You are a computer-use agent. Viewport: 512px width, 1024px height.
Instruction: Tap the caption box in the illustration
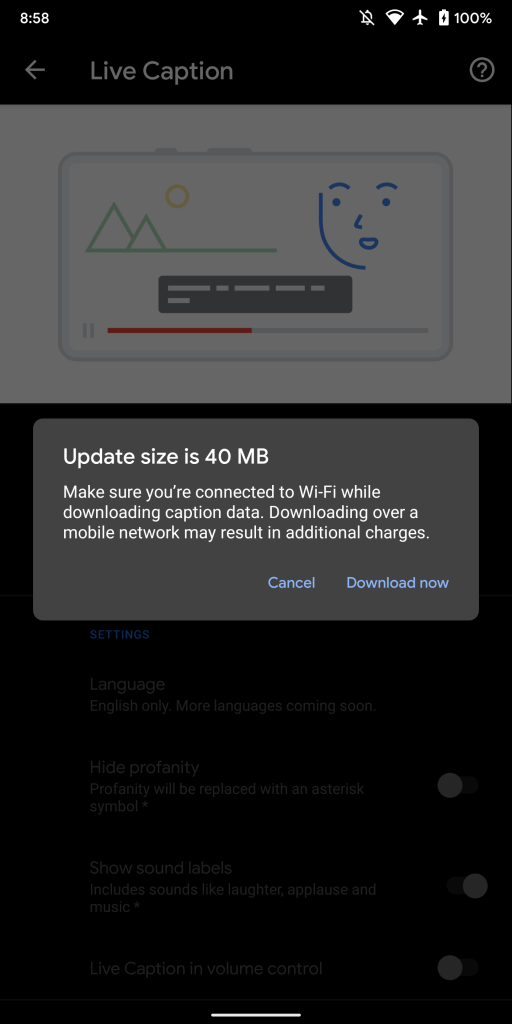[255, 294]
